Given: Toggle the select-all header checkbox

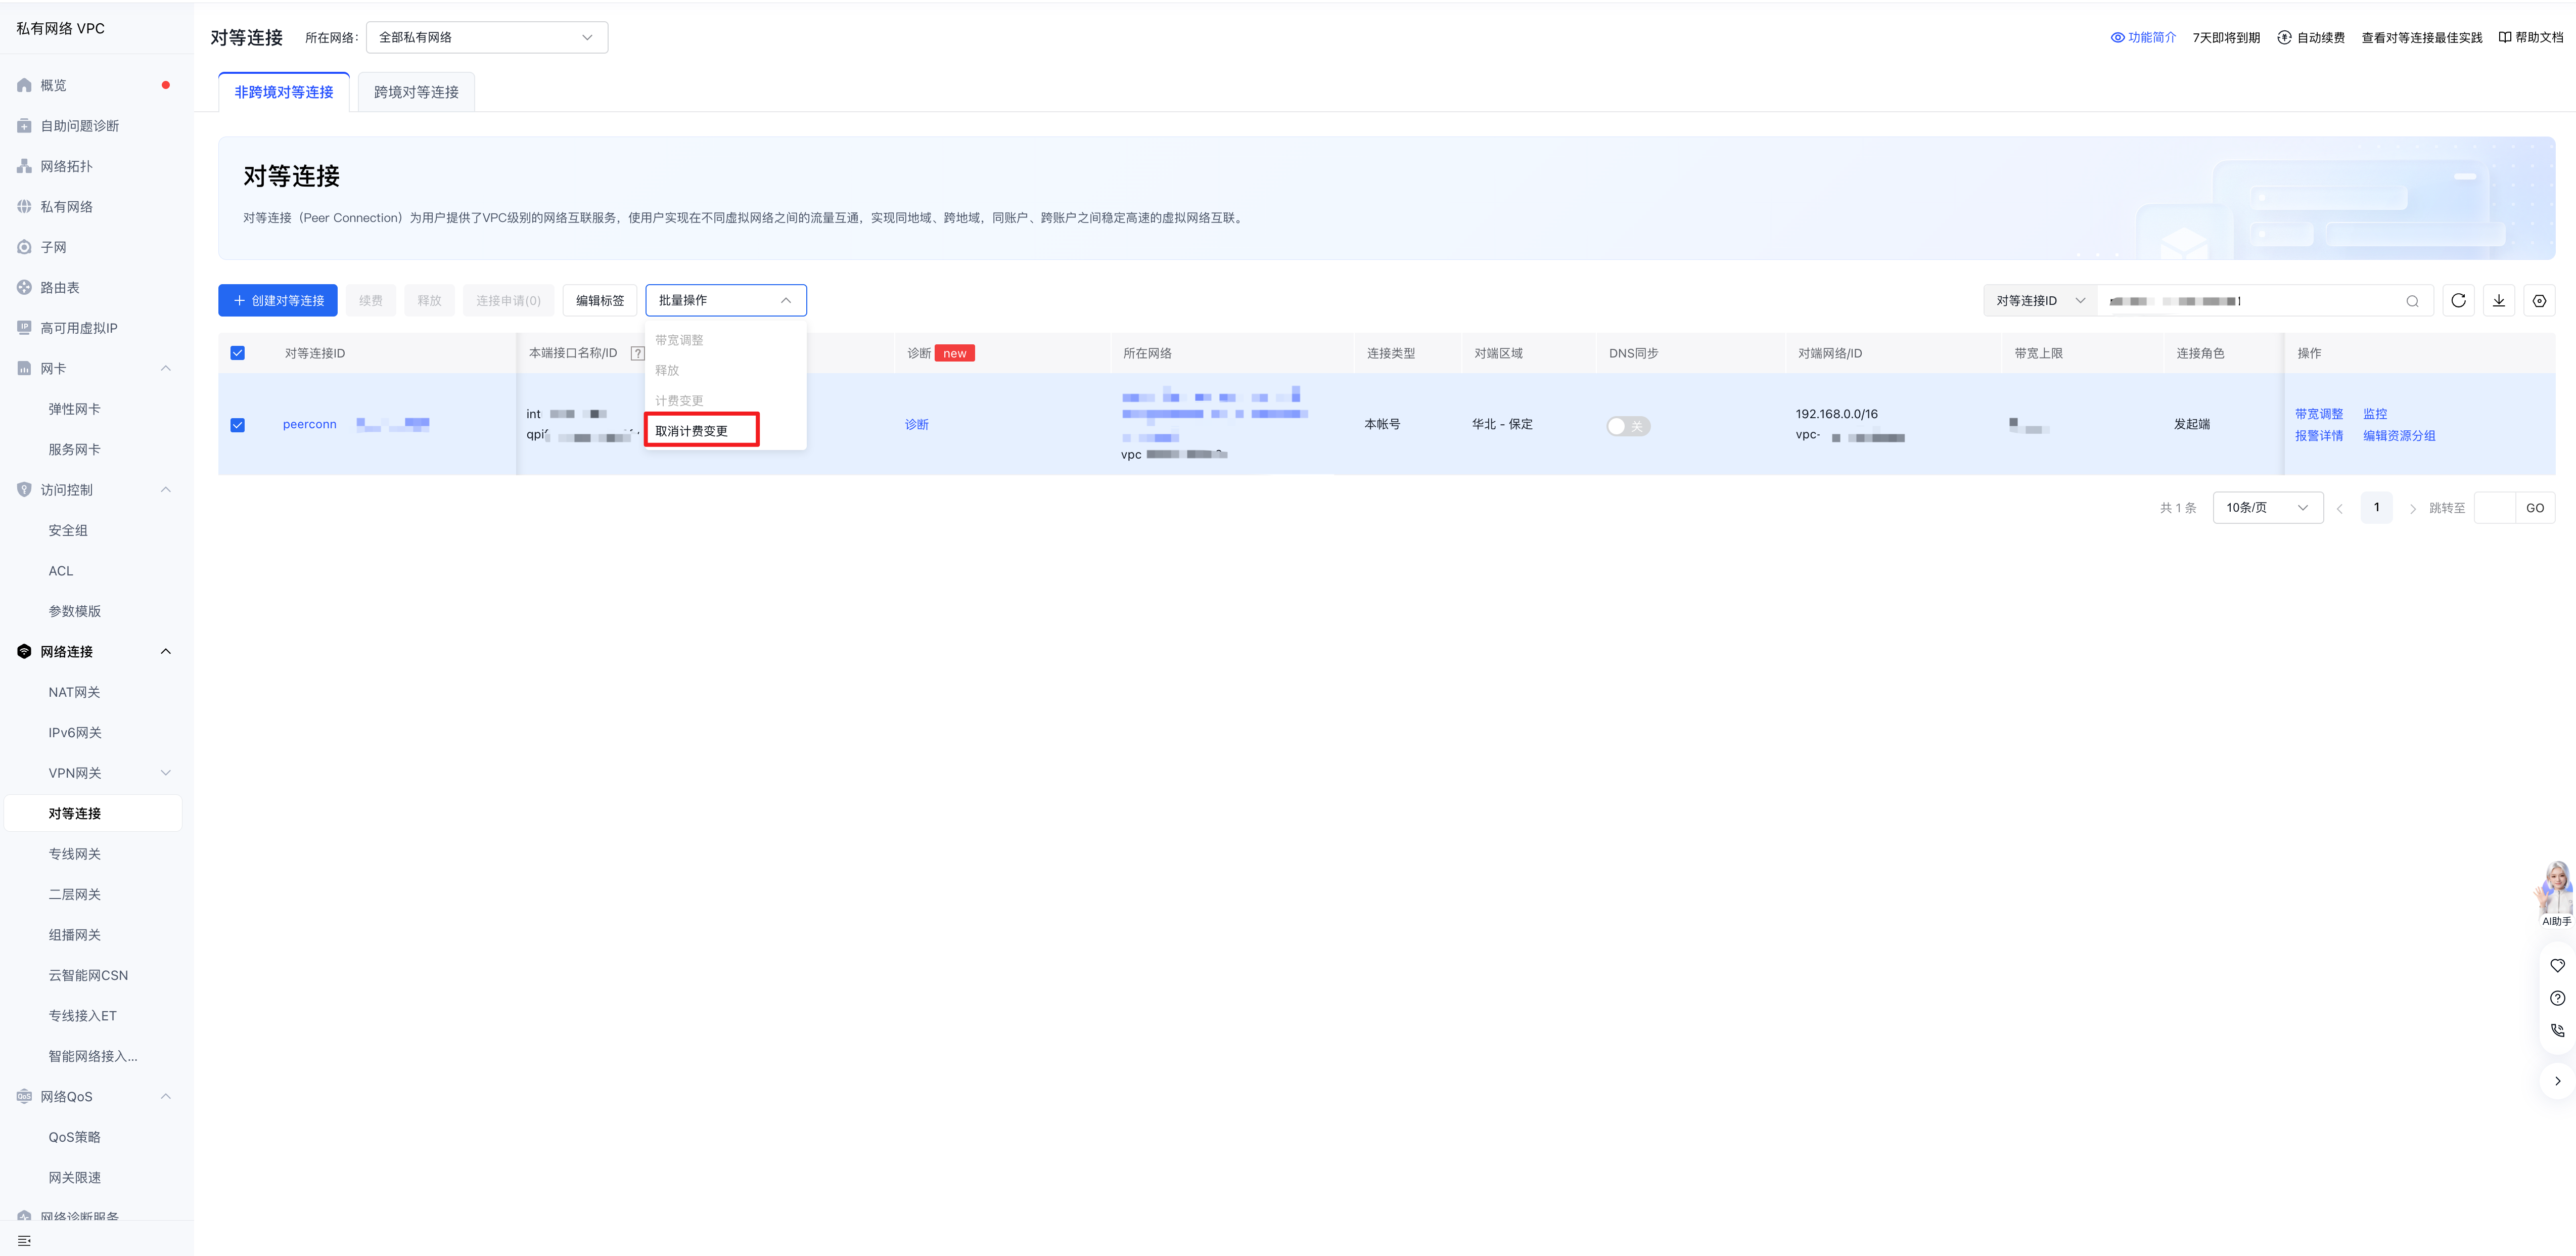Looking at the screenshot, I should [x=238, y=353].
